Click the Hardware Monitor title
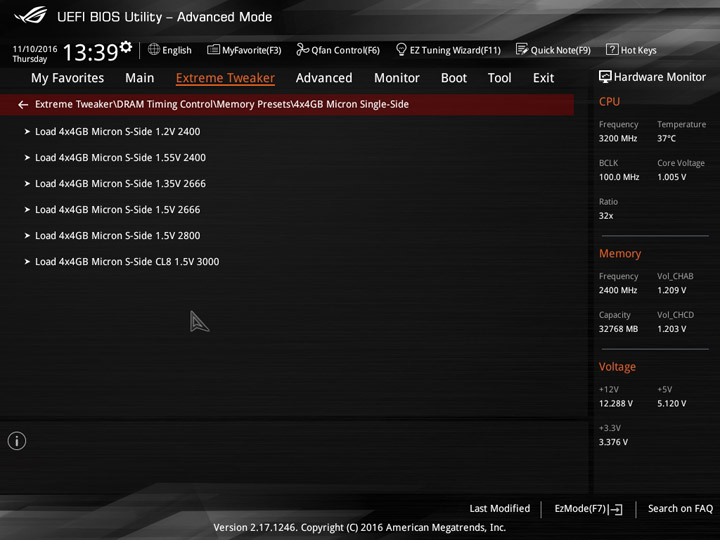 (659, 77)
